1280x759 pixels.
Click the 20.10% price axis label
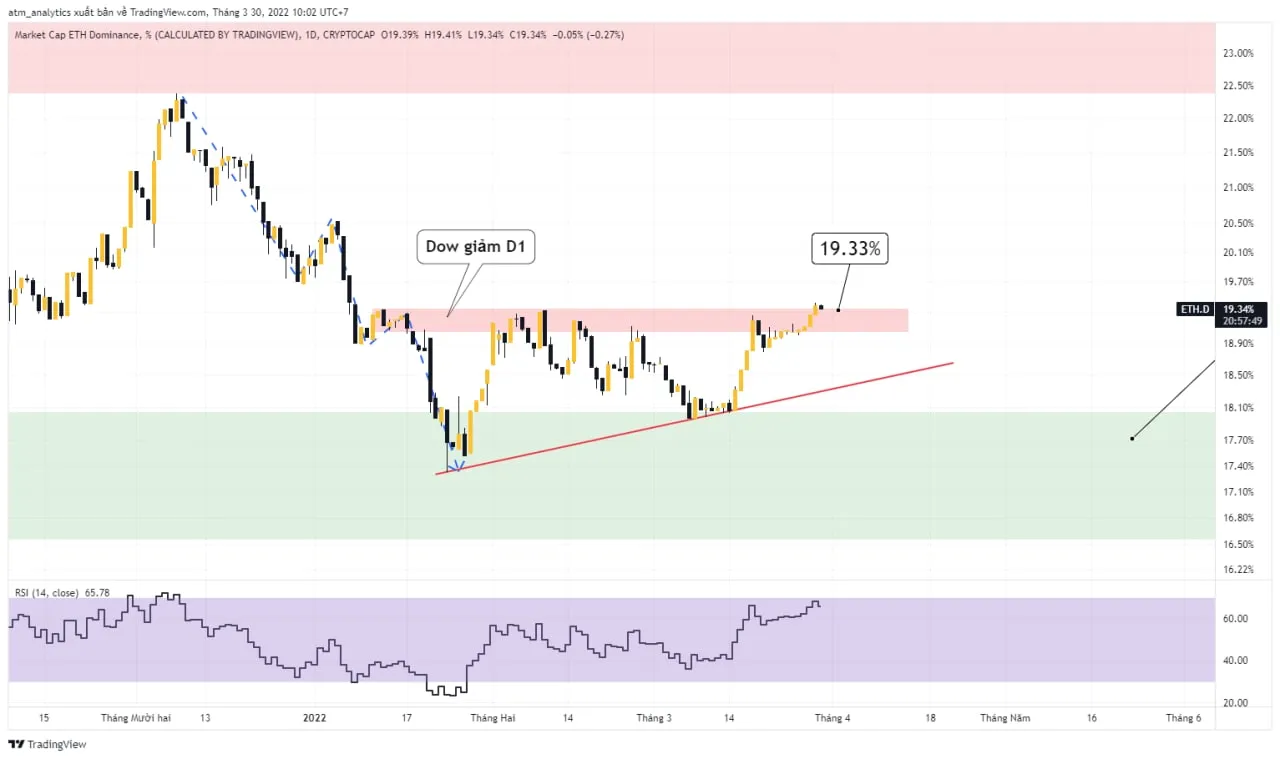[1238, 253]
